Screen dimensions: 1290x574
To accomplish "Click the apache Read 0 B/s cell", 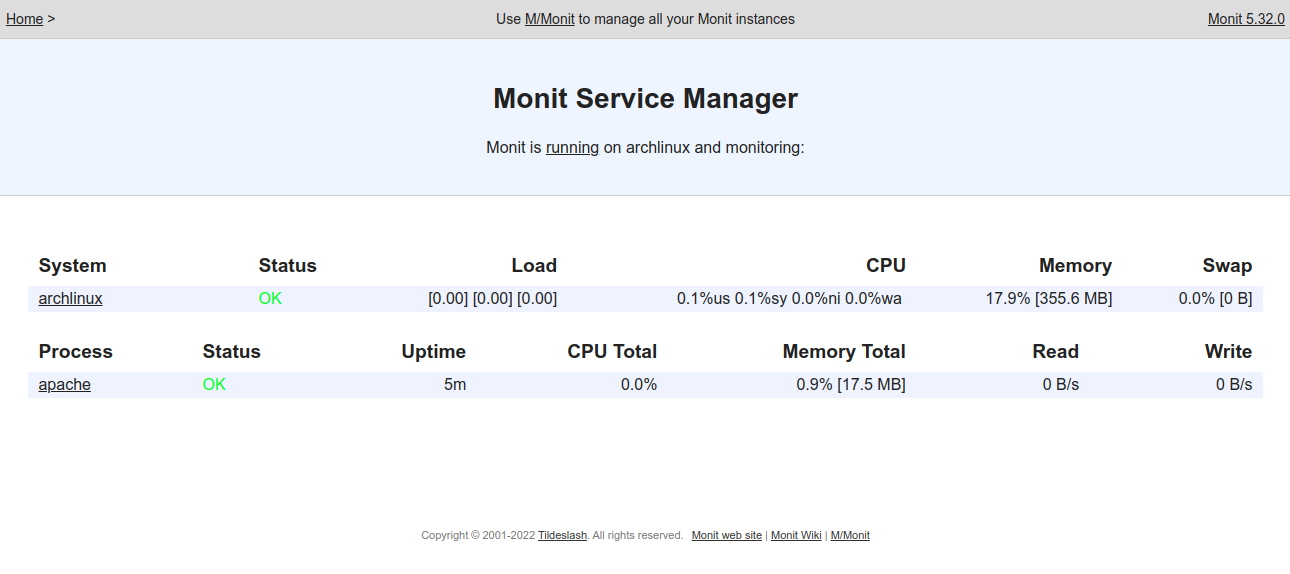I will click(1061, 384).
